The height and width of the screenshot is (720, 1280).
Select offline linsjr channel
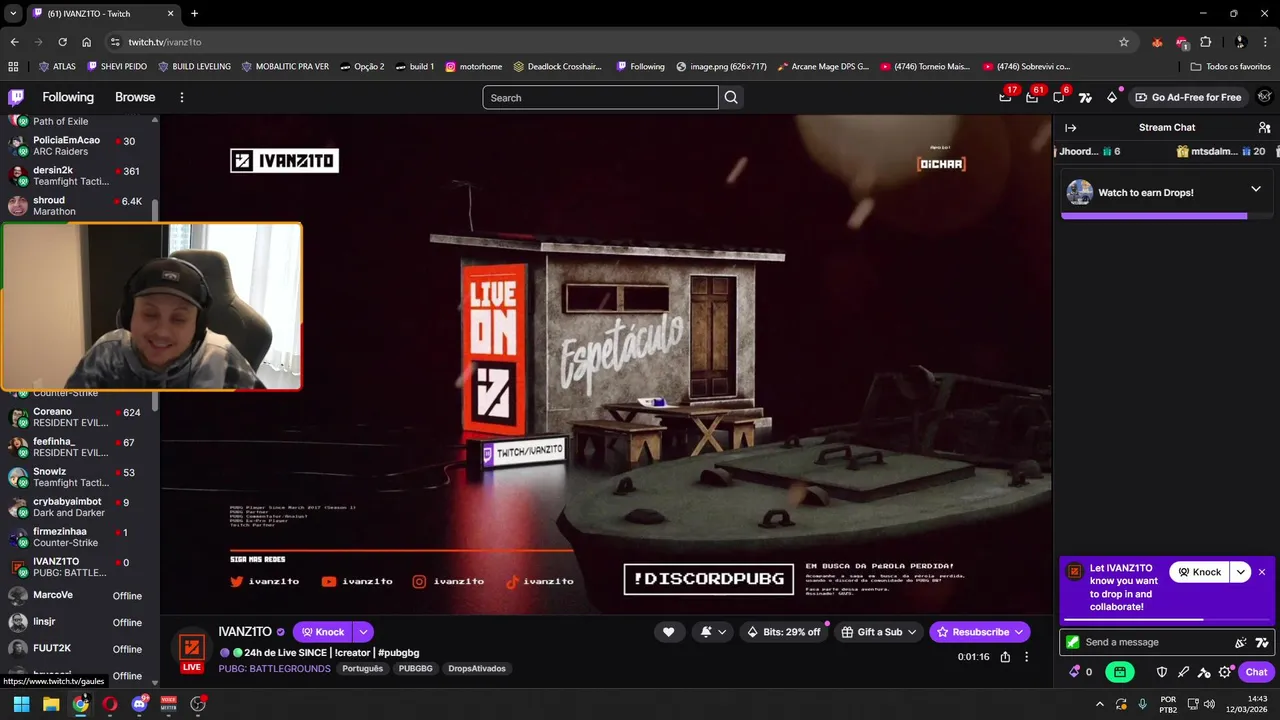[78, 622]
